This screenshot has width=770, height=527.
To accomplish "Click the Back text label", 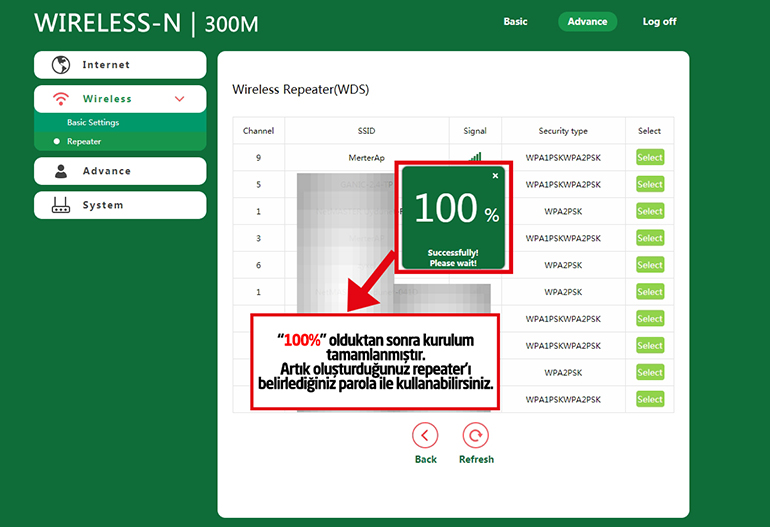I will [x=425, y=459].
